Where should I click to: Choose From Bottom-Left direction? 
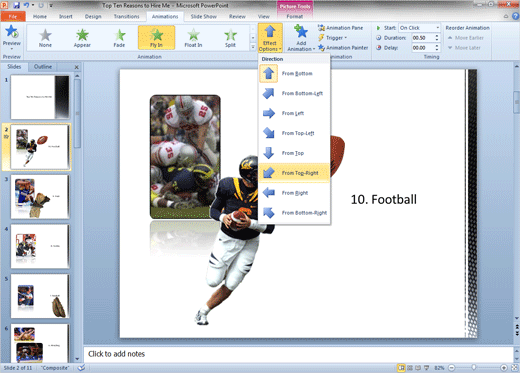coord(294,93)
